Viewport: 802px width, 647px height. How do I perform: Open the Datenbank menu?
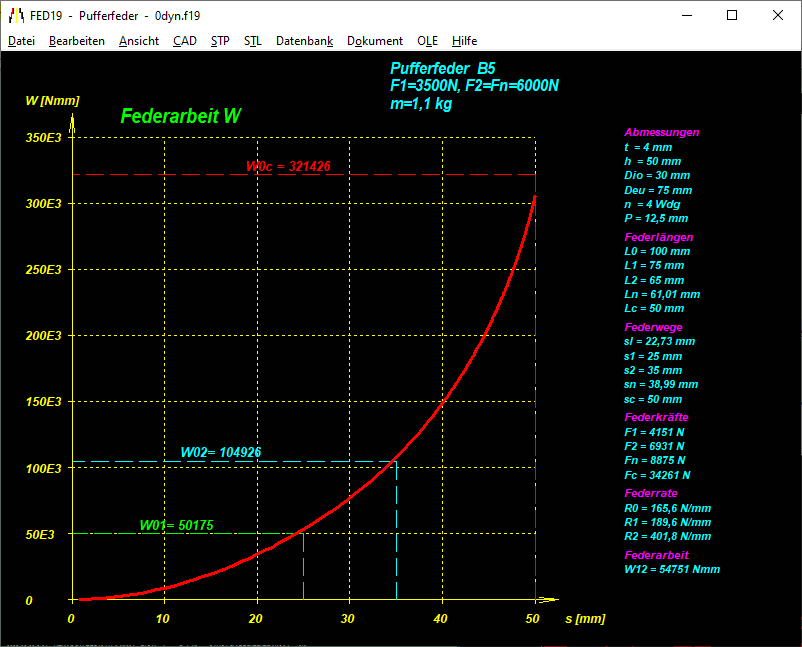tap(304, 41)
